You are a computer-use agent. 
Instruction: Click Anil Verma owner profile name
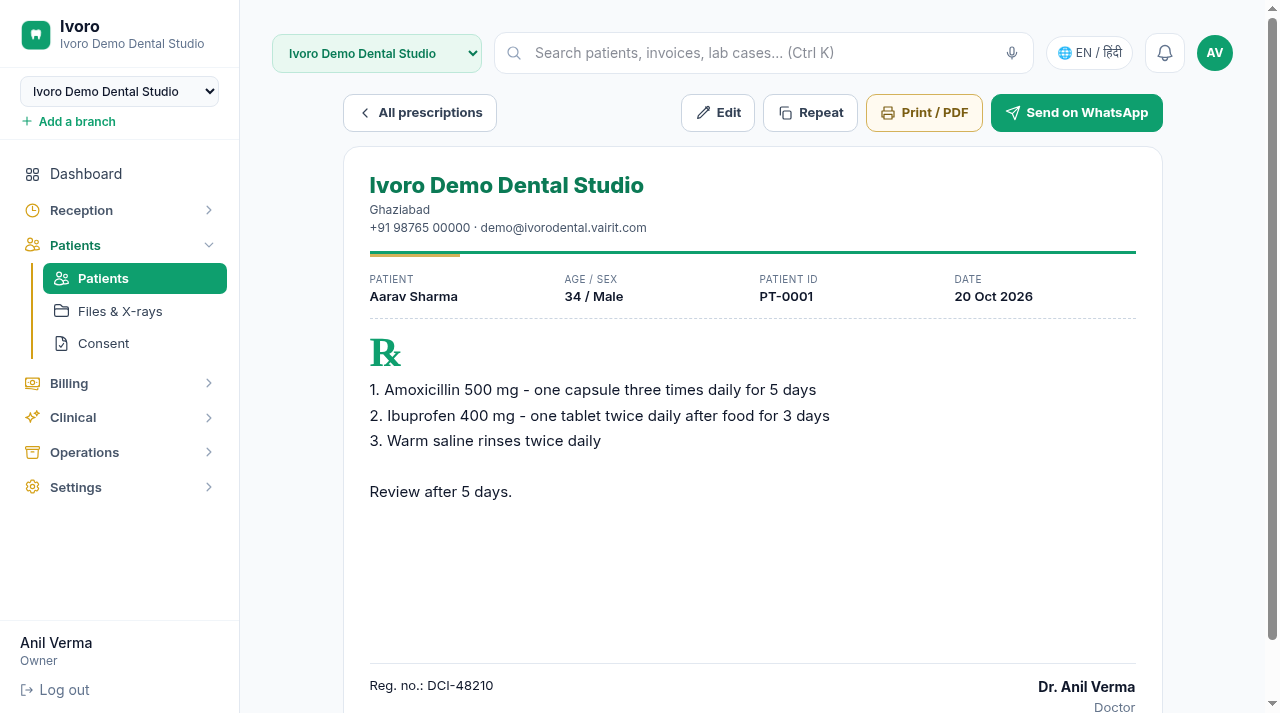56,643
